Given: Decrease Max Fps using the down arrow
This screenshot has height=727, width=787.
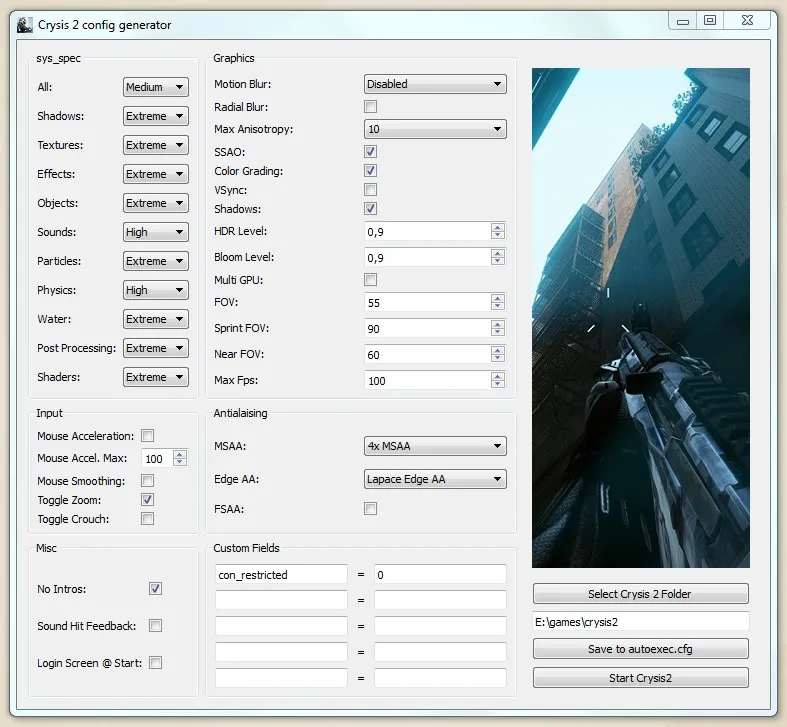Looking at the screenshot, I should tap(498, 385).
